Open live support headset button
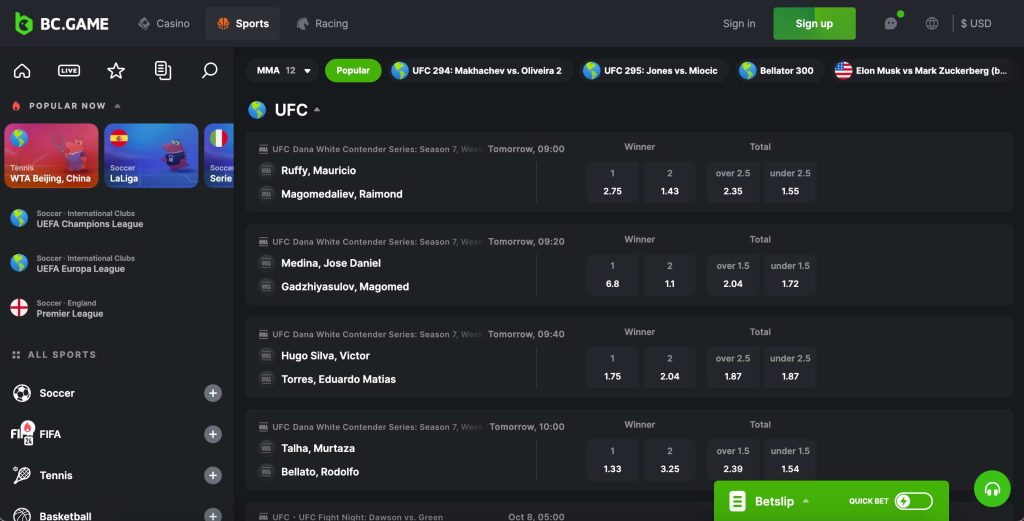 point(992,488)
